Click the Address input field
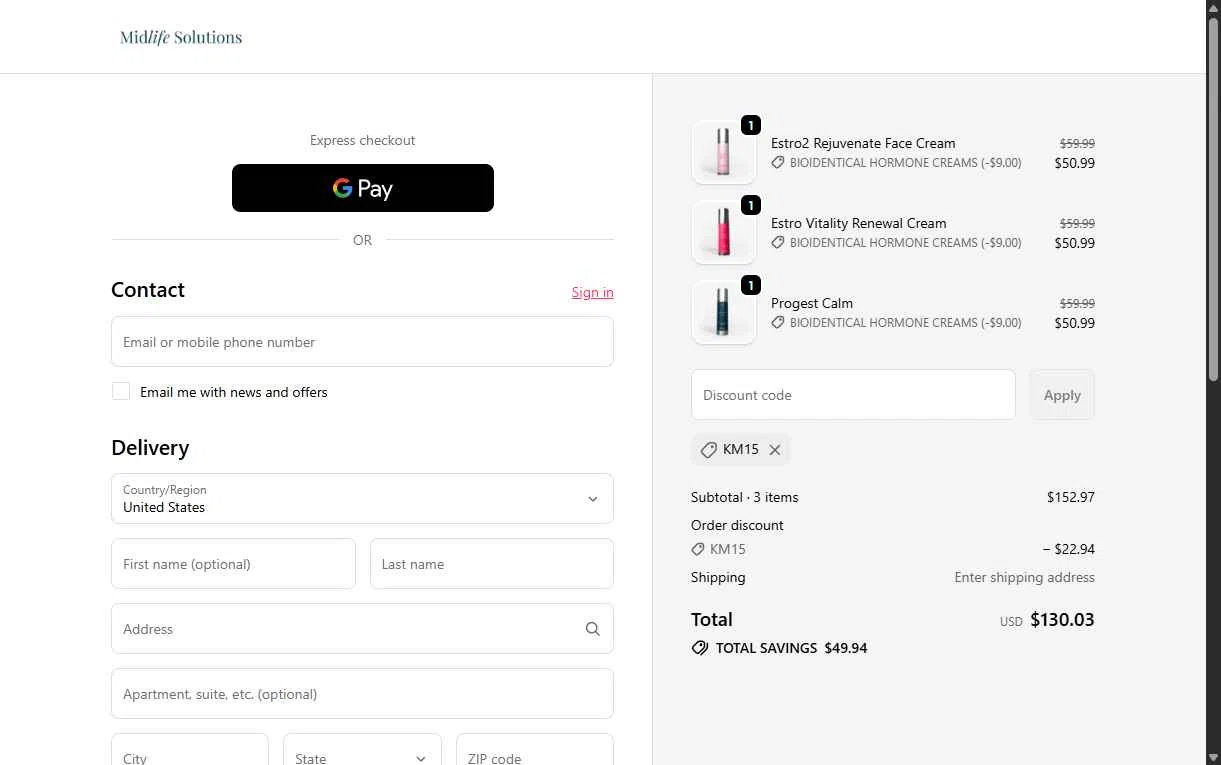Image resolution: width=1221 pixels, height=765 pixels. click(x=362, y=629)
